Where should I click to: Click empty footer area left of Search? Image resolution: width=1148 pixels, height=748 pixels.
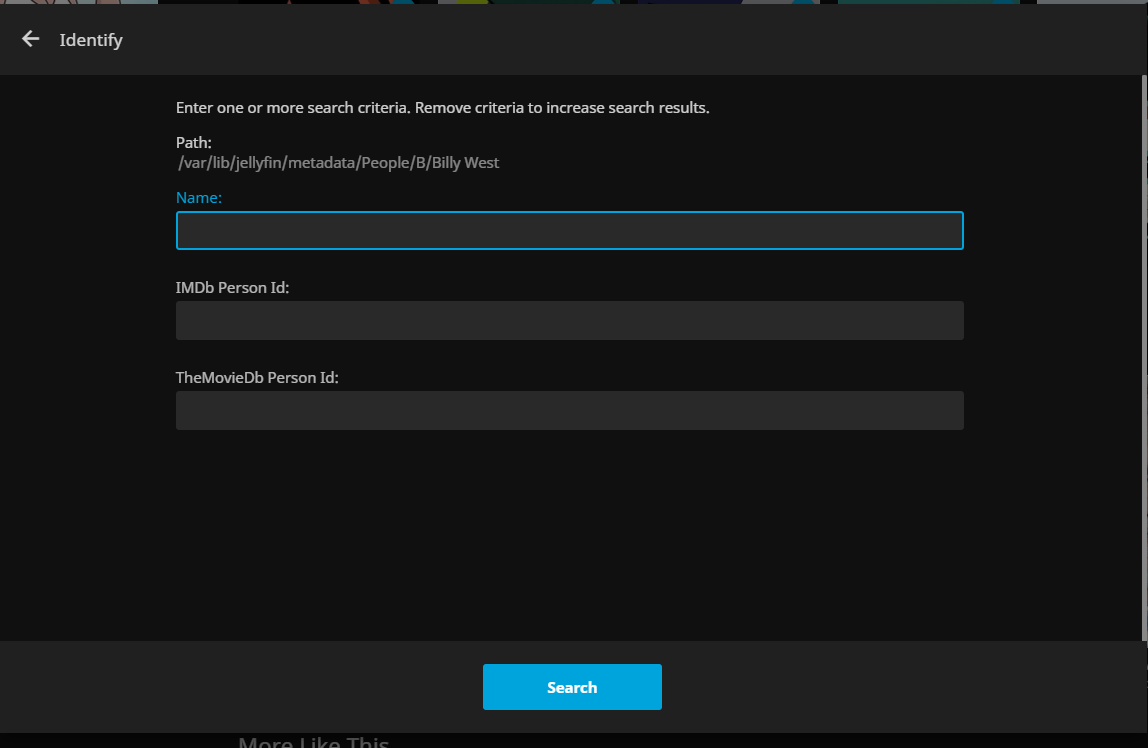(240, 687)
